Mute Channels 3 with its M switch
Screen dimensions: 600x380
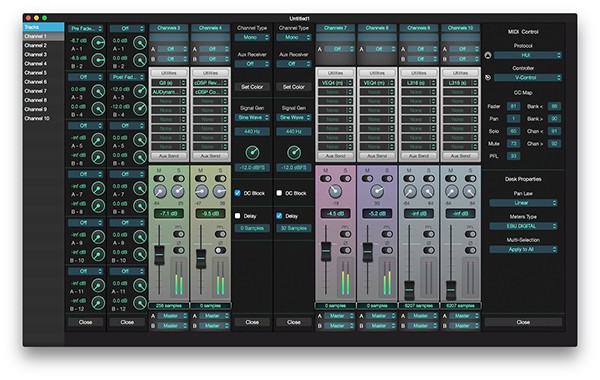159,178
